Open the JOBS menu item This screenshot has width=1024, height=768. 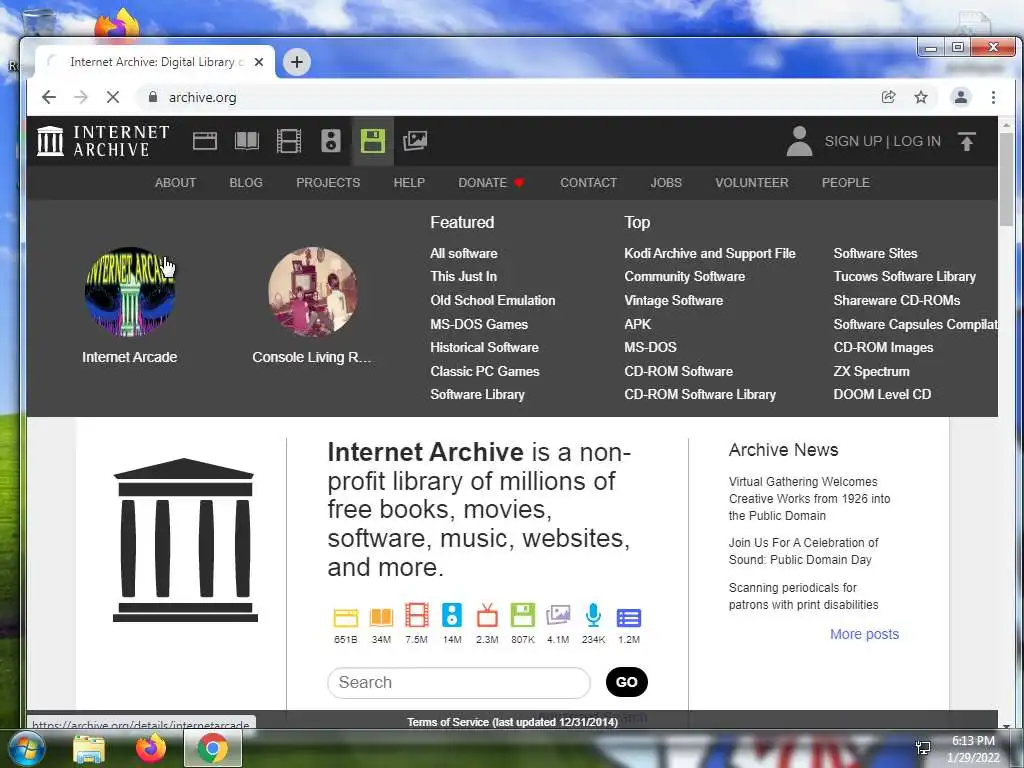point(666,183)
